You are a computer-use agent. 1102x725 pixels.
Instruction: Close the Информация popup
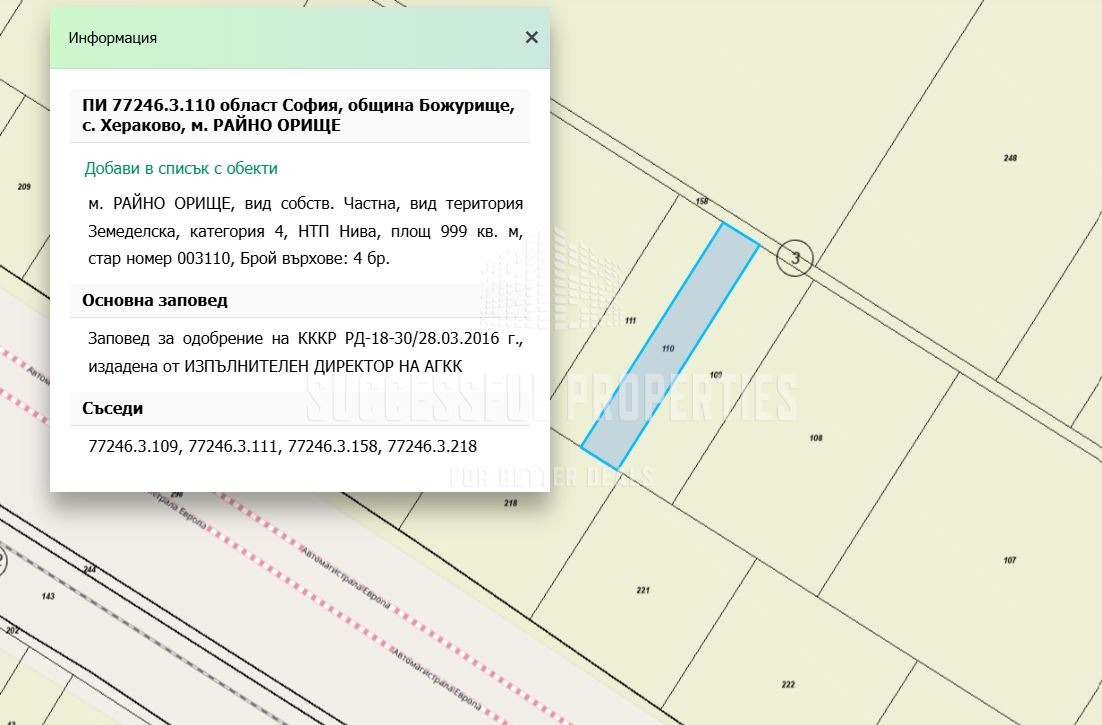[x=531, y=38]
